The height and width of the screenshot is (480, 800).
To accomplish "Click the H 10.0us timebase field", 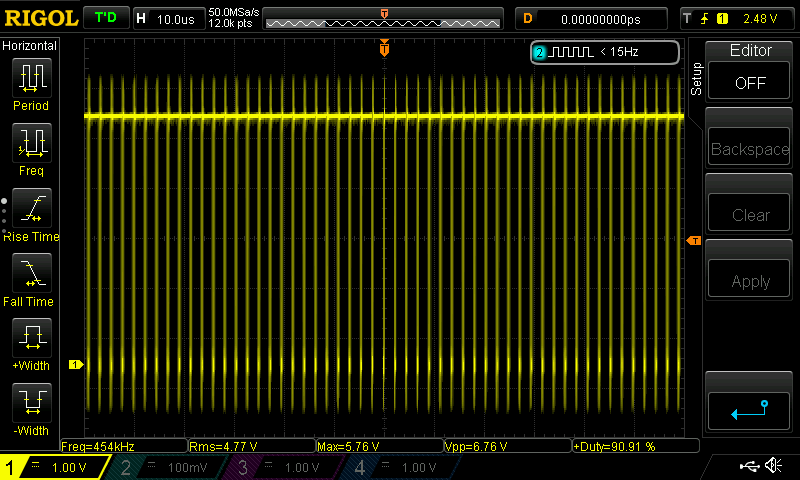I will click(169, 19).
